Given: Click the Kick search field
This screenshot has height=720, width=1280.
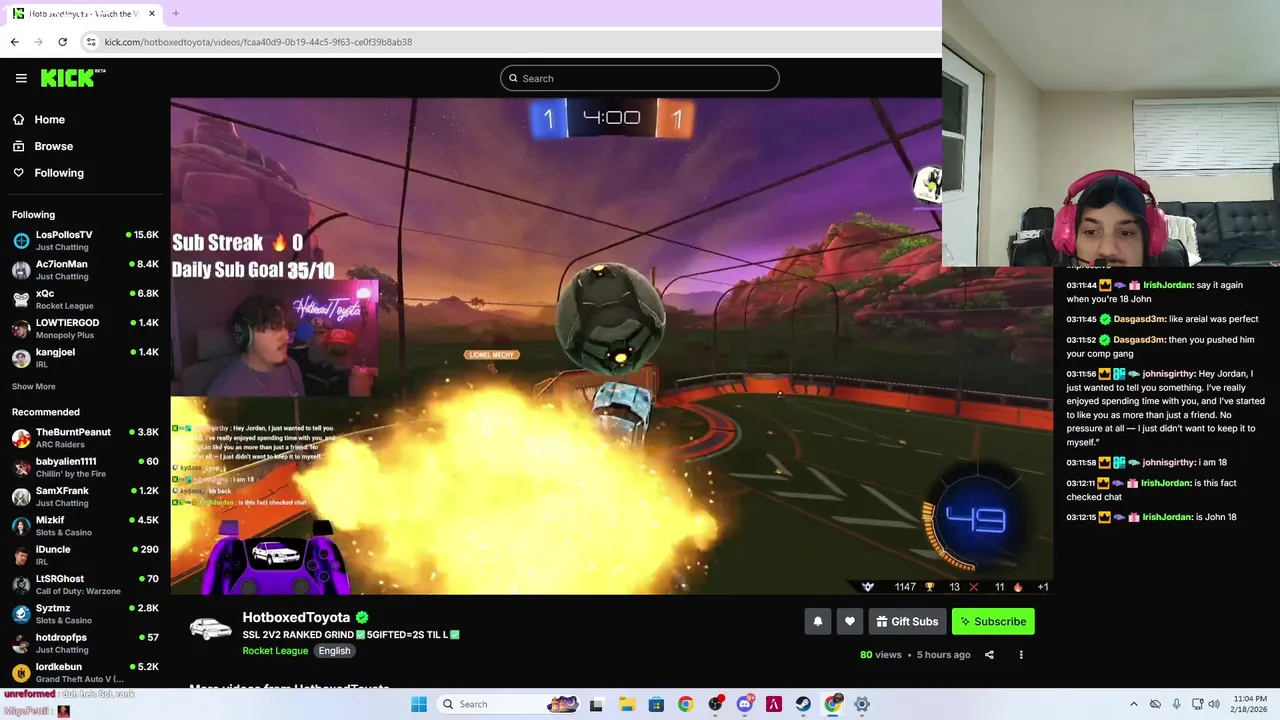Looking at the screenshot, I should pyautogui.click(x=640, y=78).
